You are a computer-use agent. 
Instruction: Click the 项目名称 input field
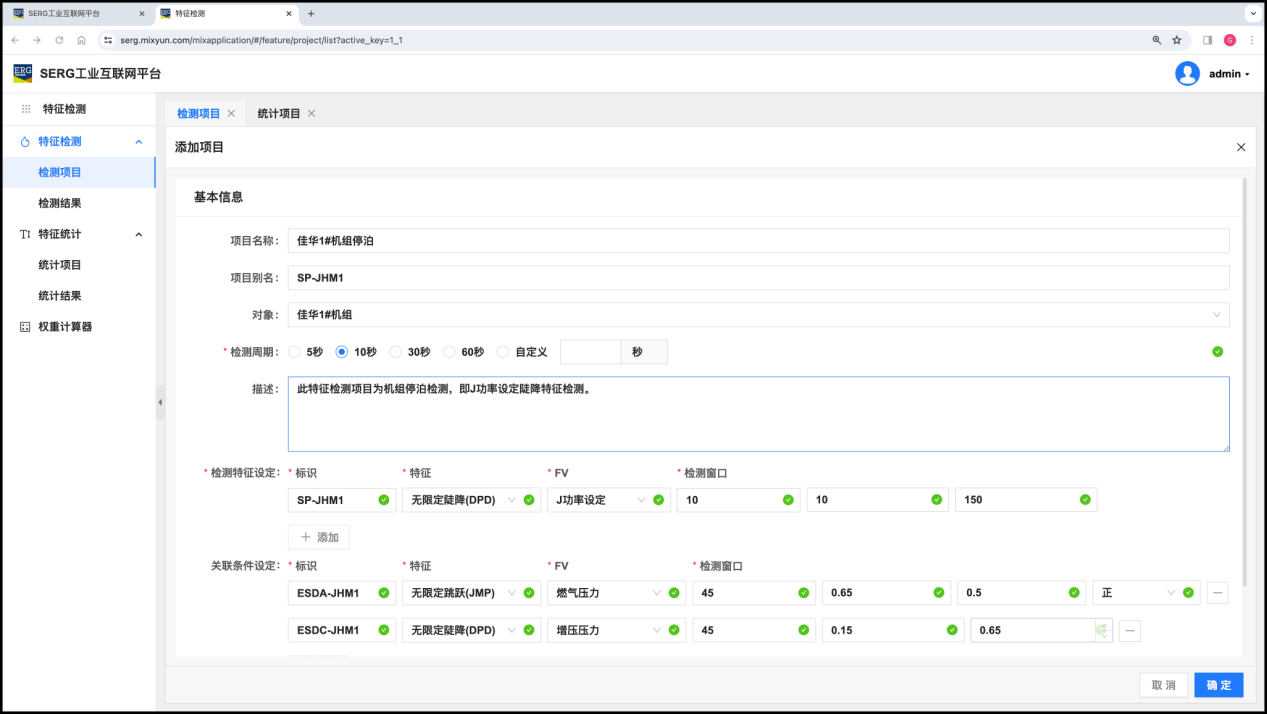click(x=758, y=241)
